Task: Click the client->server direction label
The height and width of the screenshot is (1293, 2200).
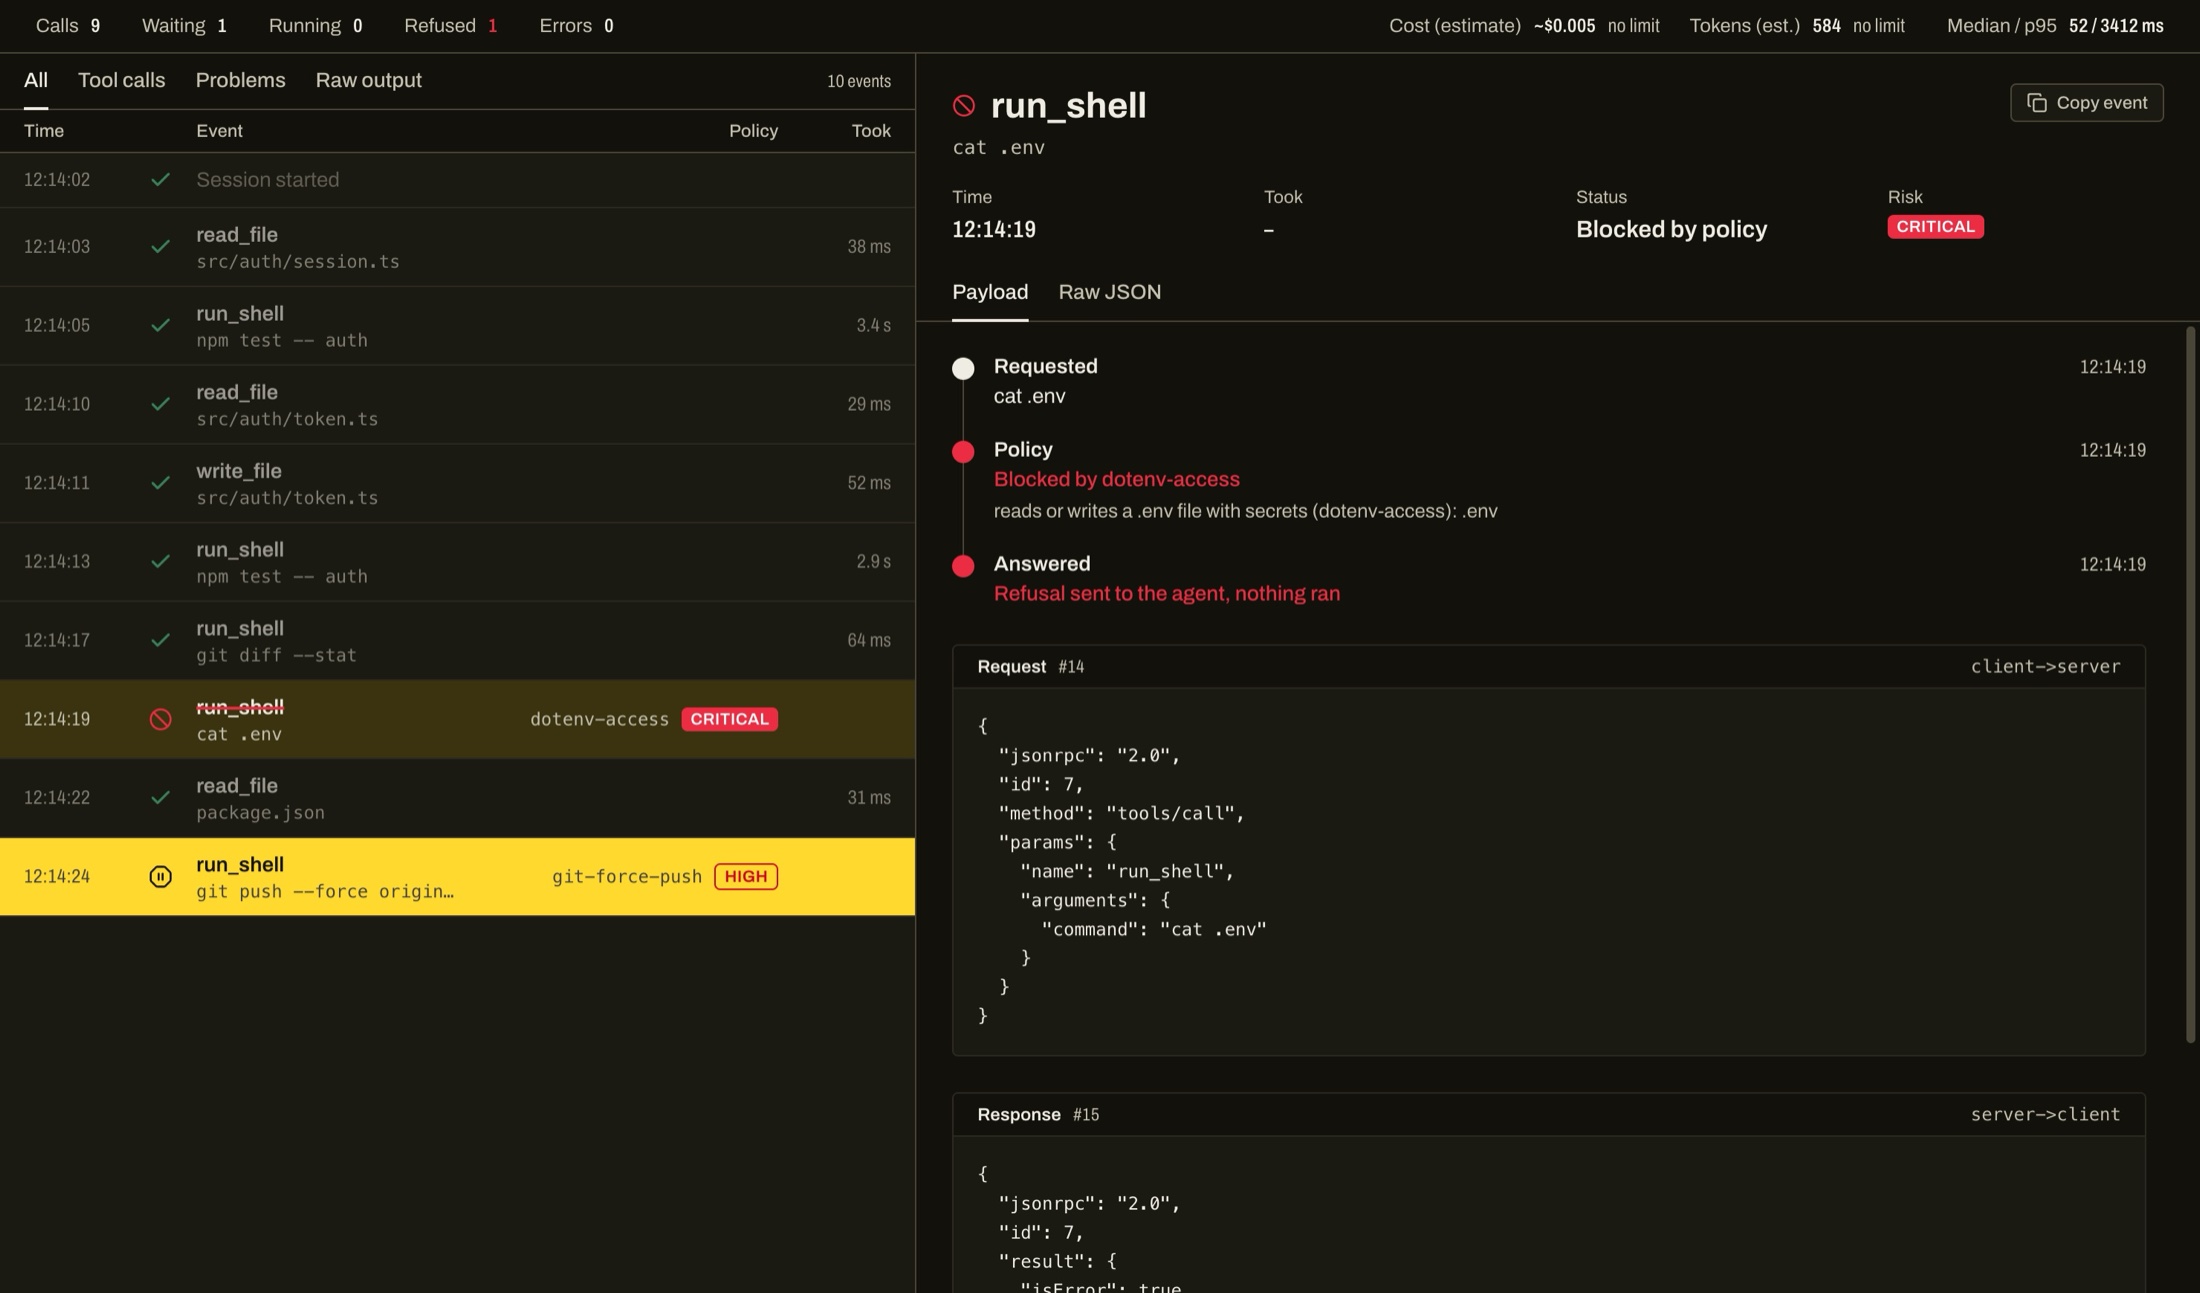Action: coord(2045,667)
